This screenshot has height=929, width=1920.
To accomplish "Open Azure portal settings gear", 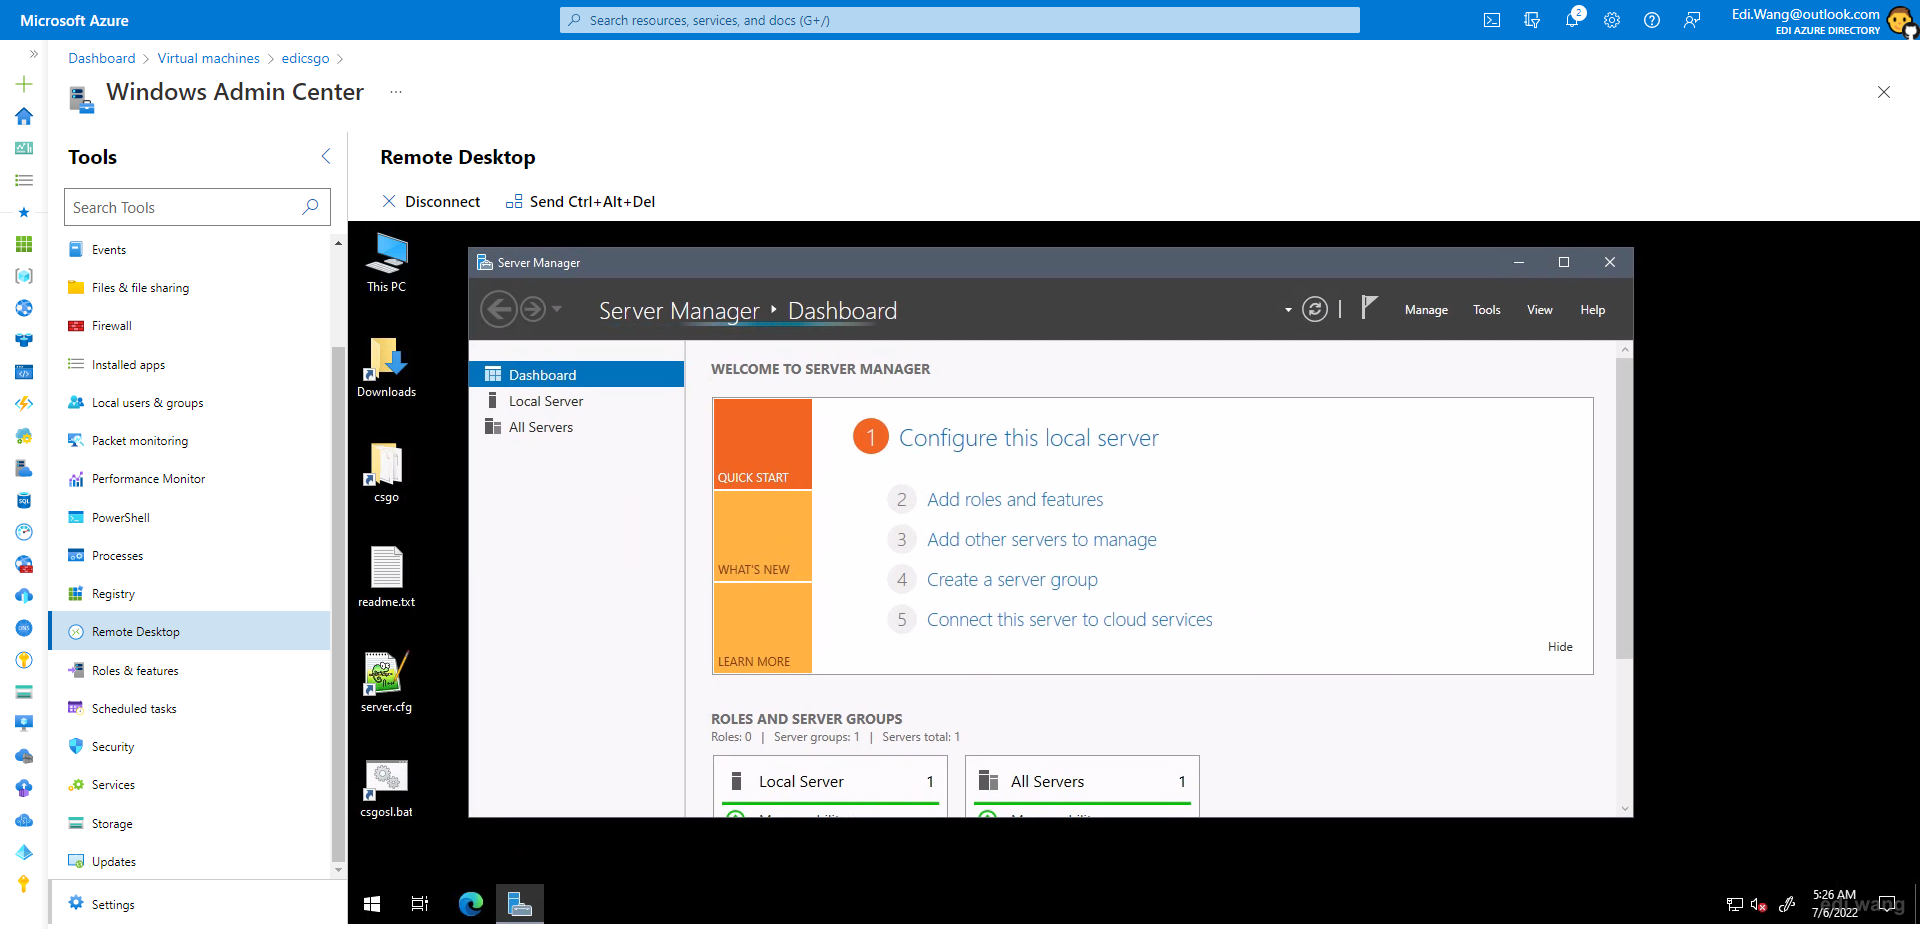I will [x=1612, y=20].
